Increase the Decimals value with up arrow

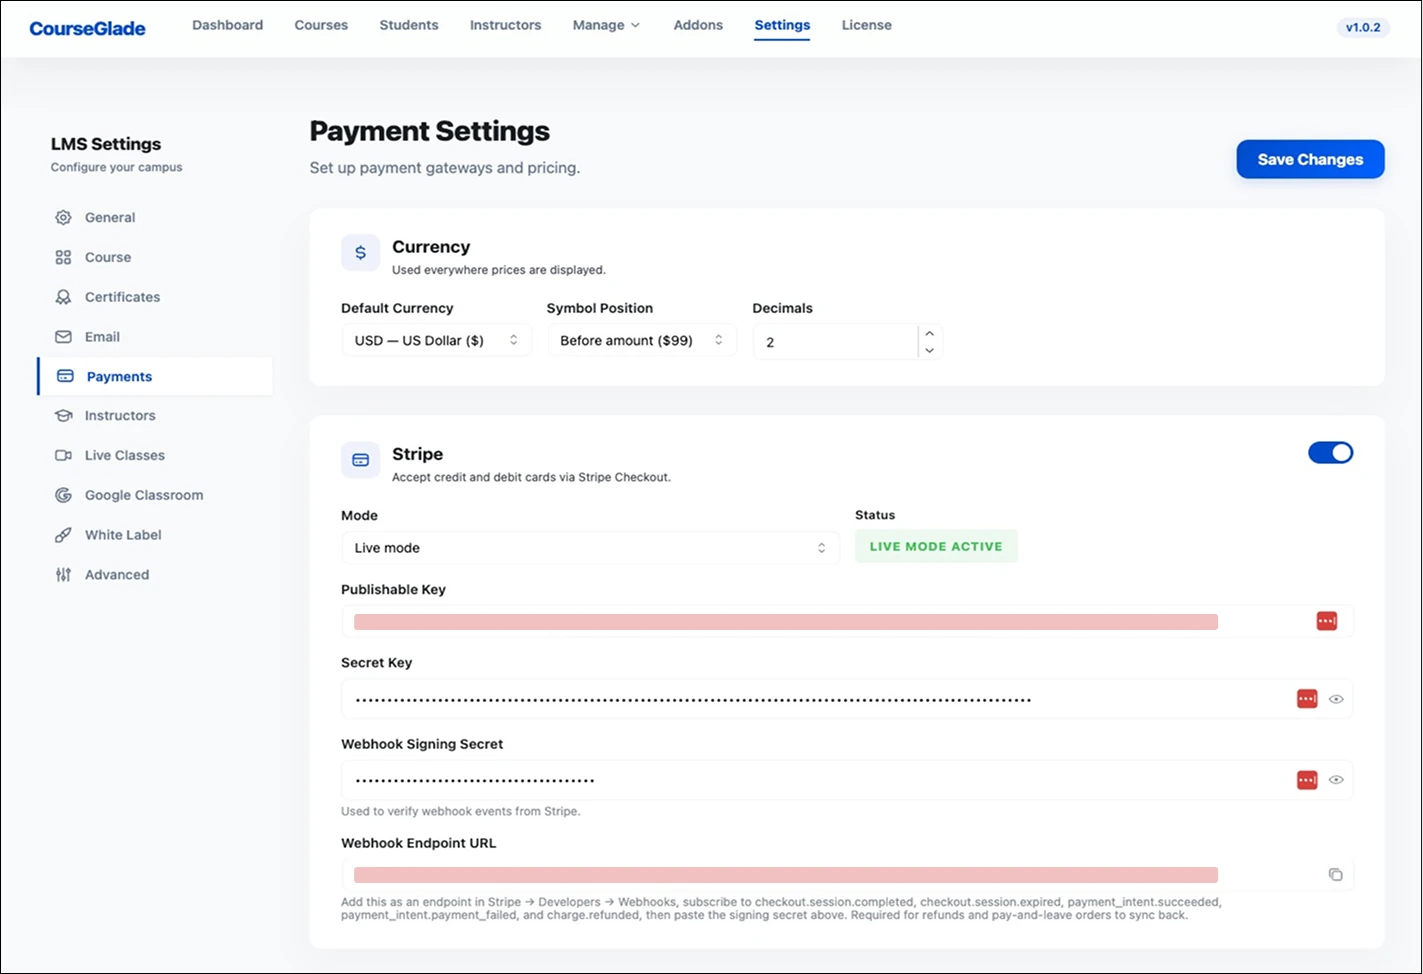pyautogui.click(x=929, y=333)
